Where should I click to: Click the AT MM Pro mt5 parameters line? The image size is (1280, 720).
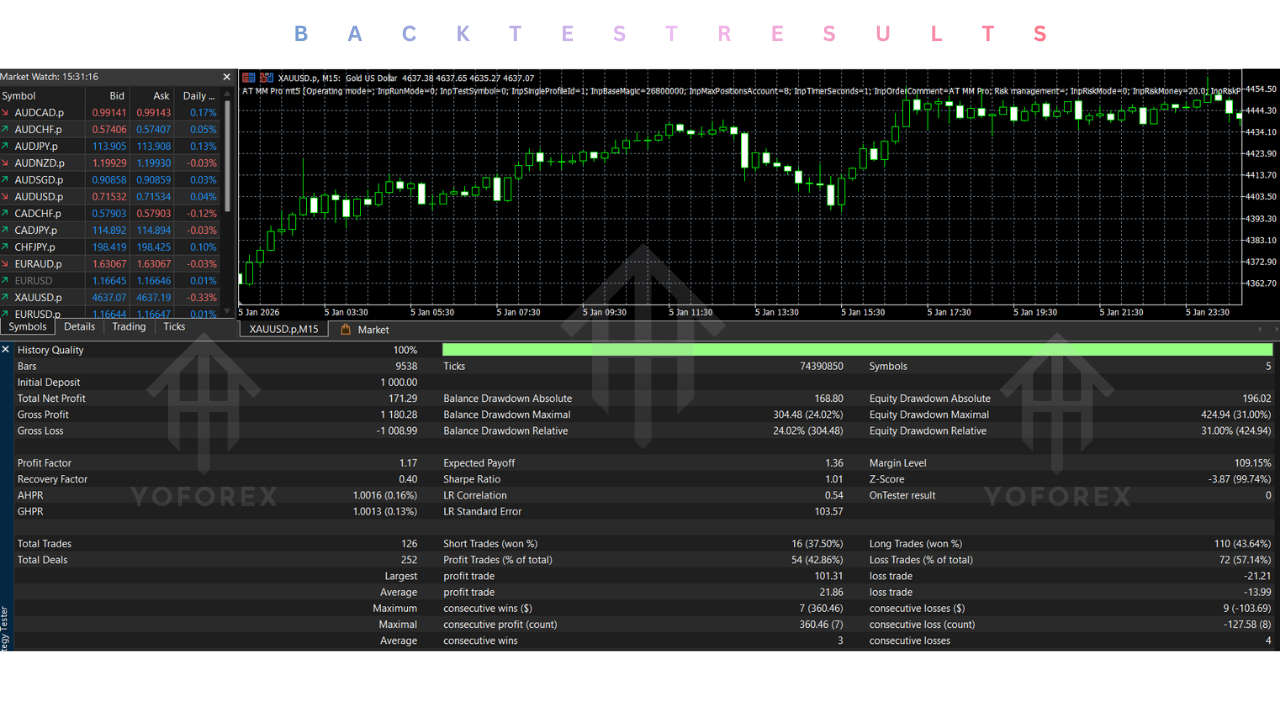point(741,91)
